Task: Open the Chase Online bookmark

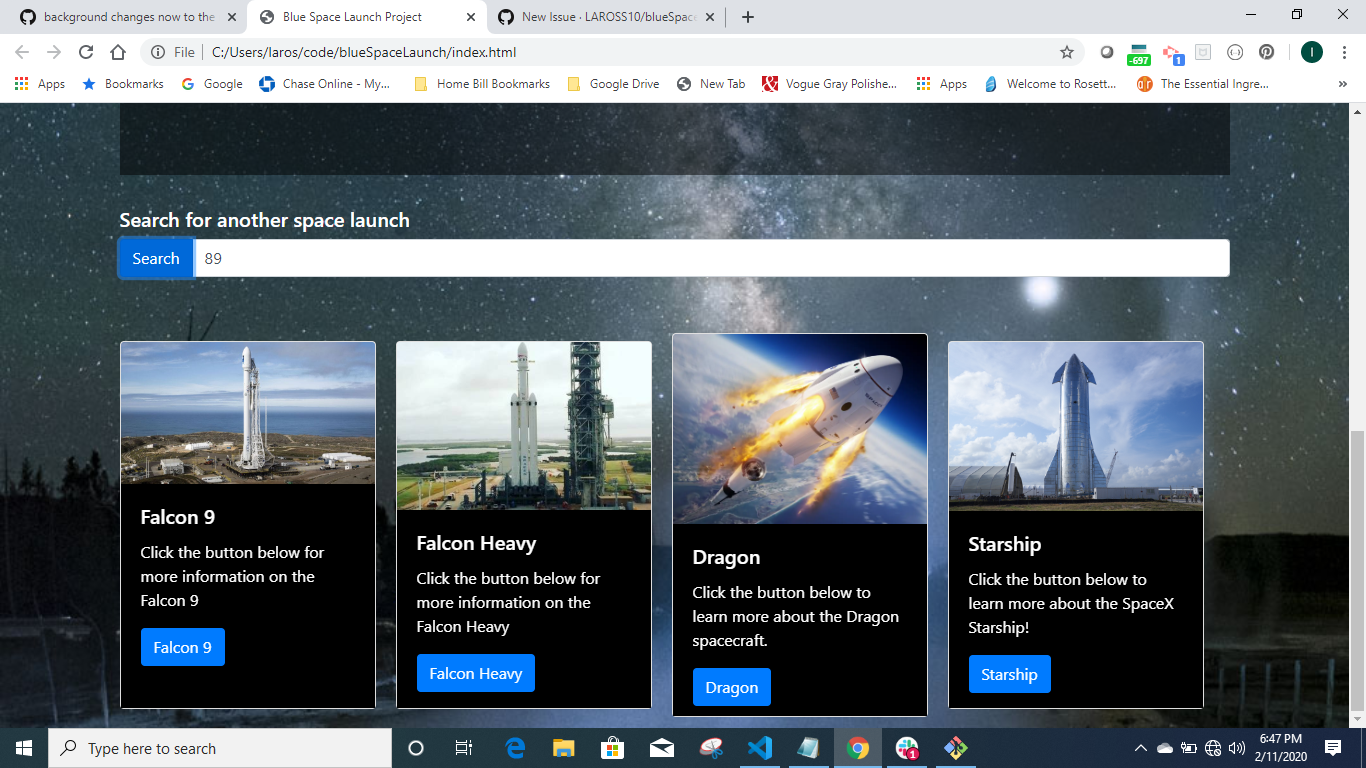Action: (324, 84)
